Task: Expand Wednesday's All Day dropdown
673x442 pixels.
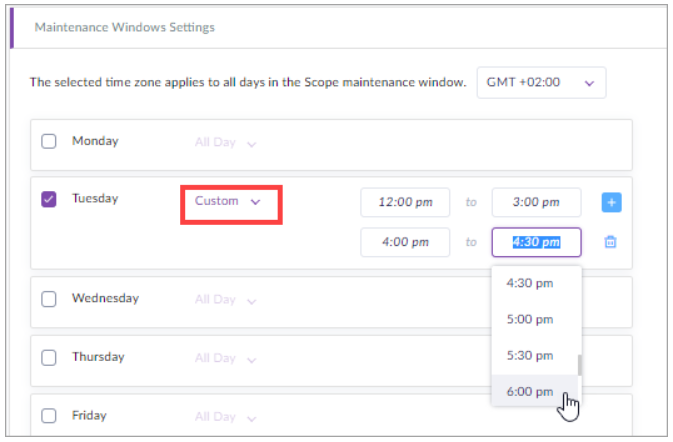Action: point(225,300)
